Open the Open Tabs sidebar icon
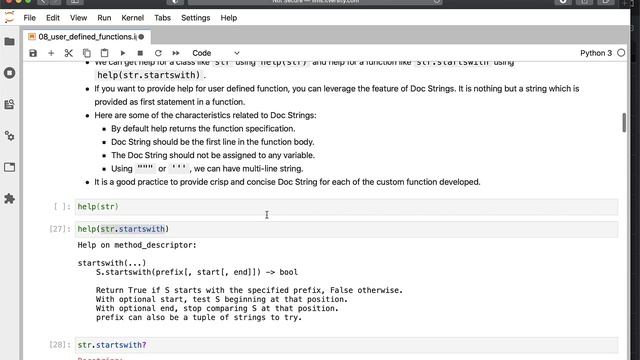The height and width of the screenshot is (360, 640). pyautogui.click(x=9, y=167)
